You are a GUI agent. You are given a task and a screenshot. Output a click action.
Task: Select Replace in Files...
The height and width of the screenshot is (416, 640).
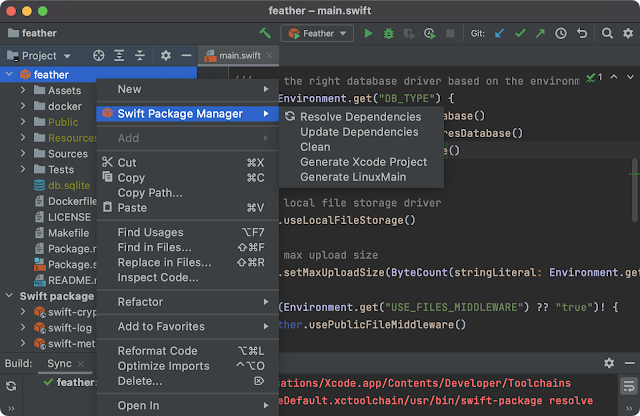pyautogui.click(x=188, y=263)
